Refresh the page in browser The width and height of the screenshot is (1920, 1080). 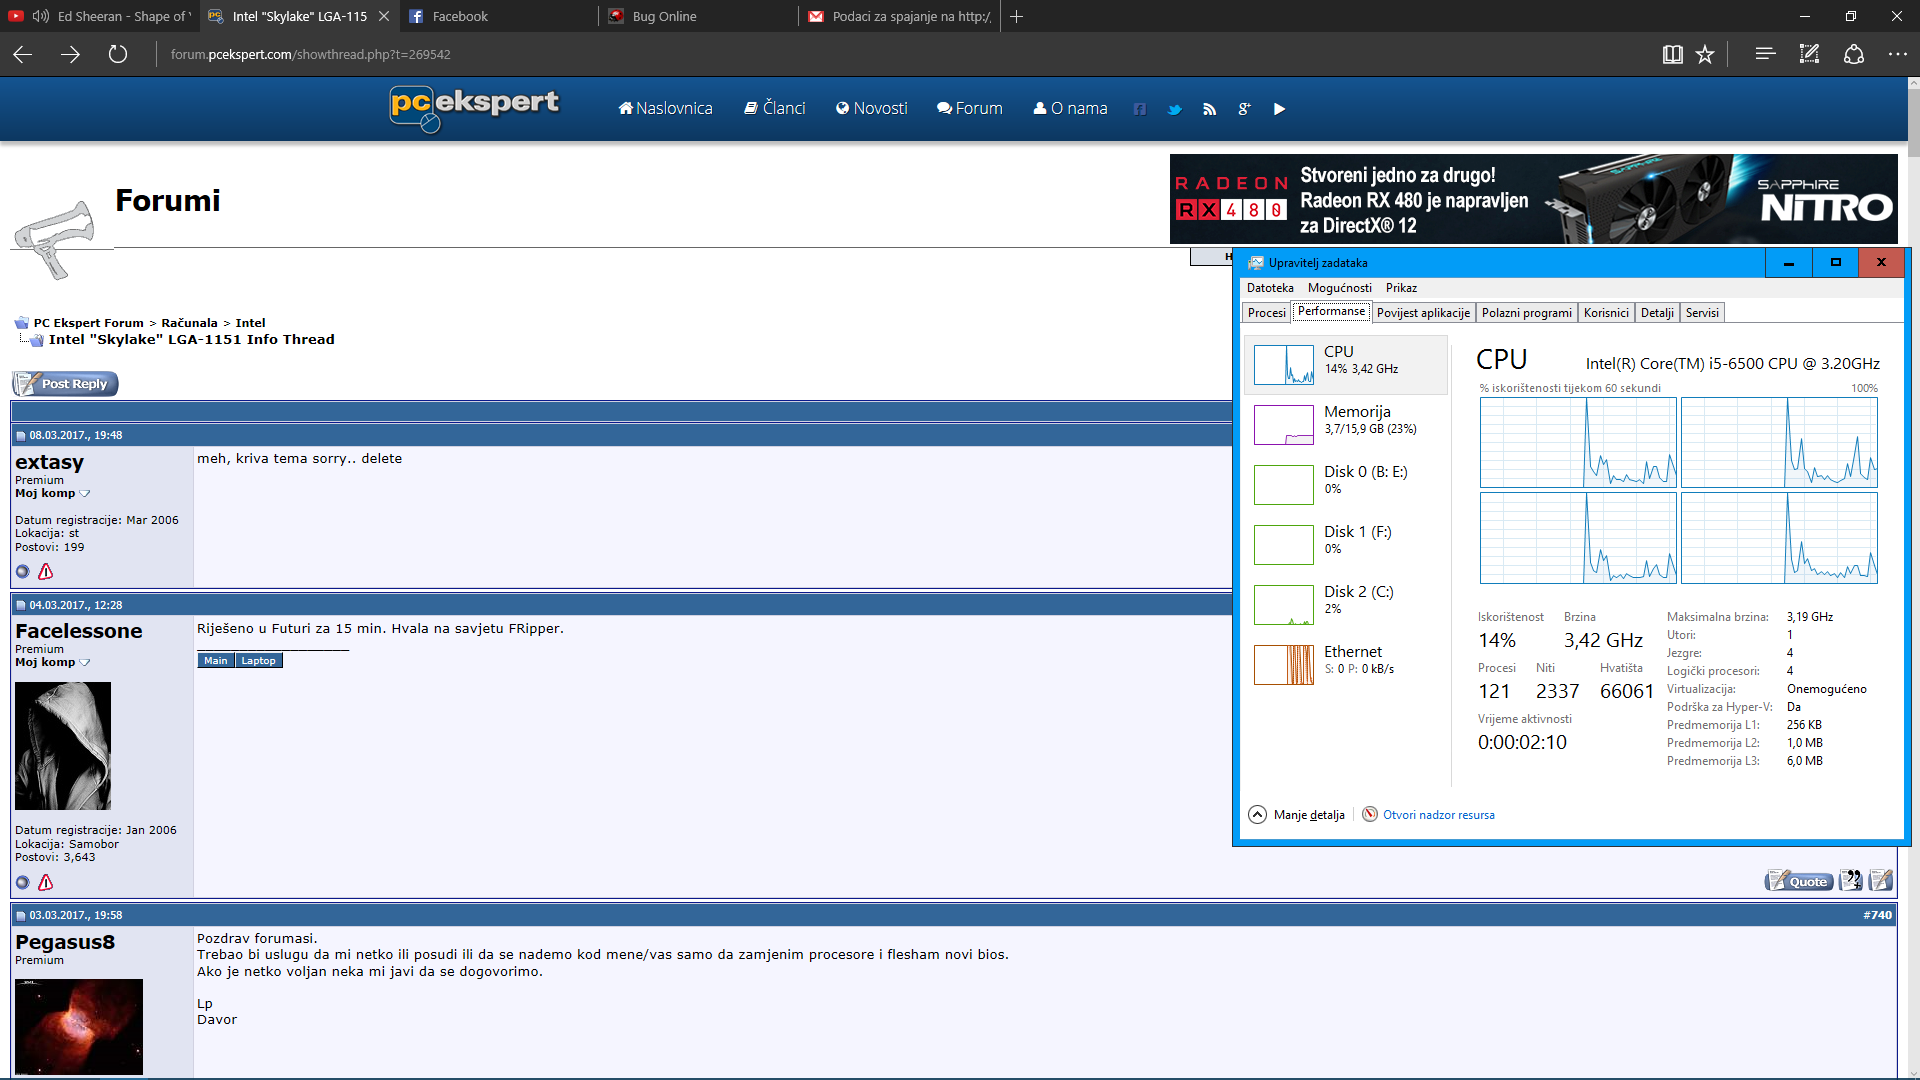click(118, 54)
